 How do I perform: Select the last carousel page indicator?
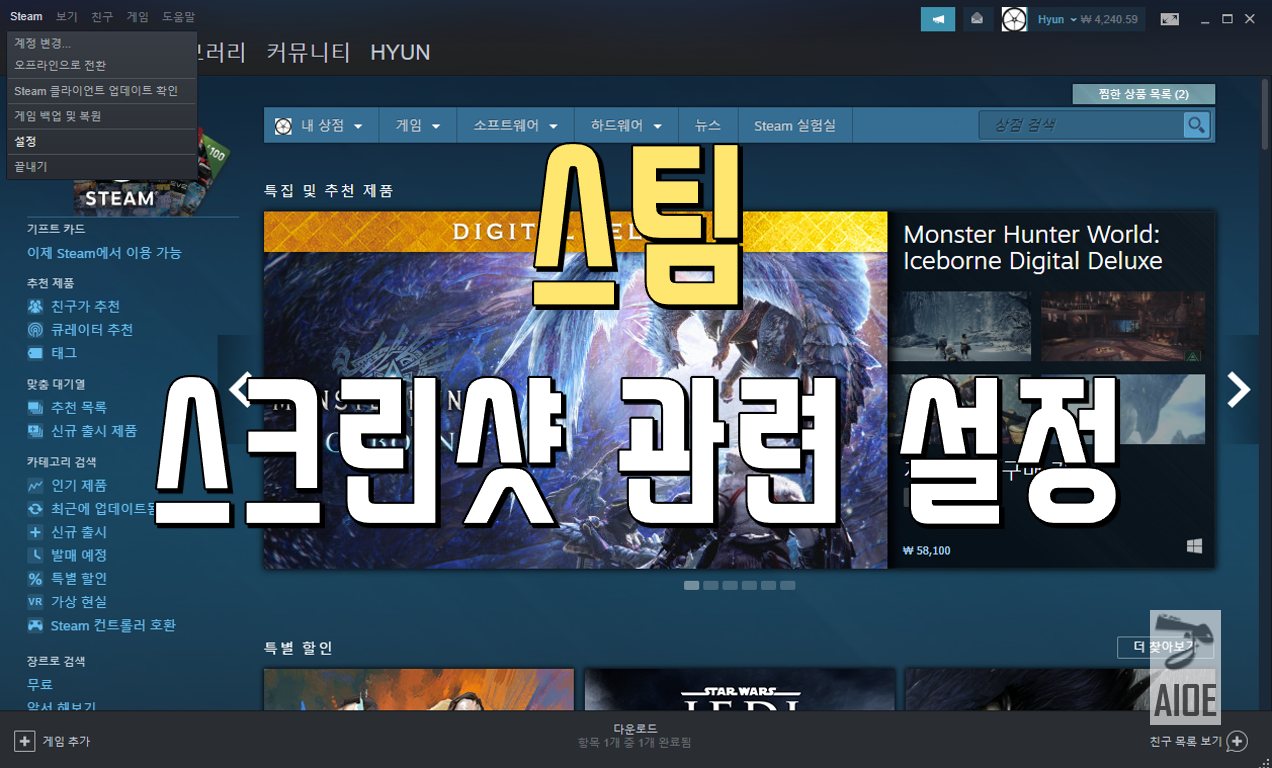(788, 585)
